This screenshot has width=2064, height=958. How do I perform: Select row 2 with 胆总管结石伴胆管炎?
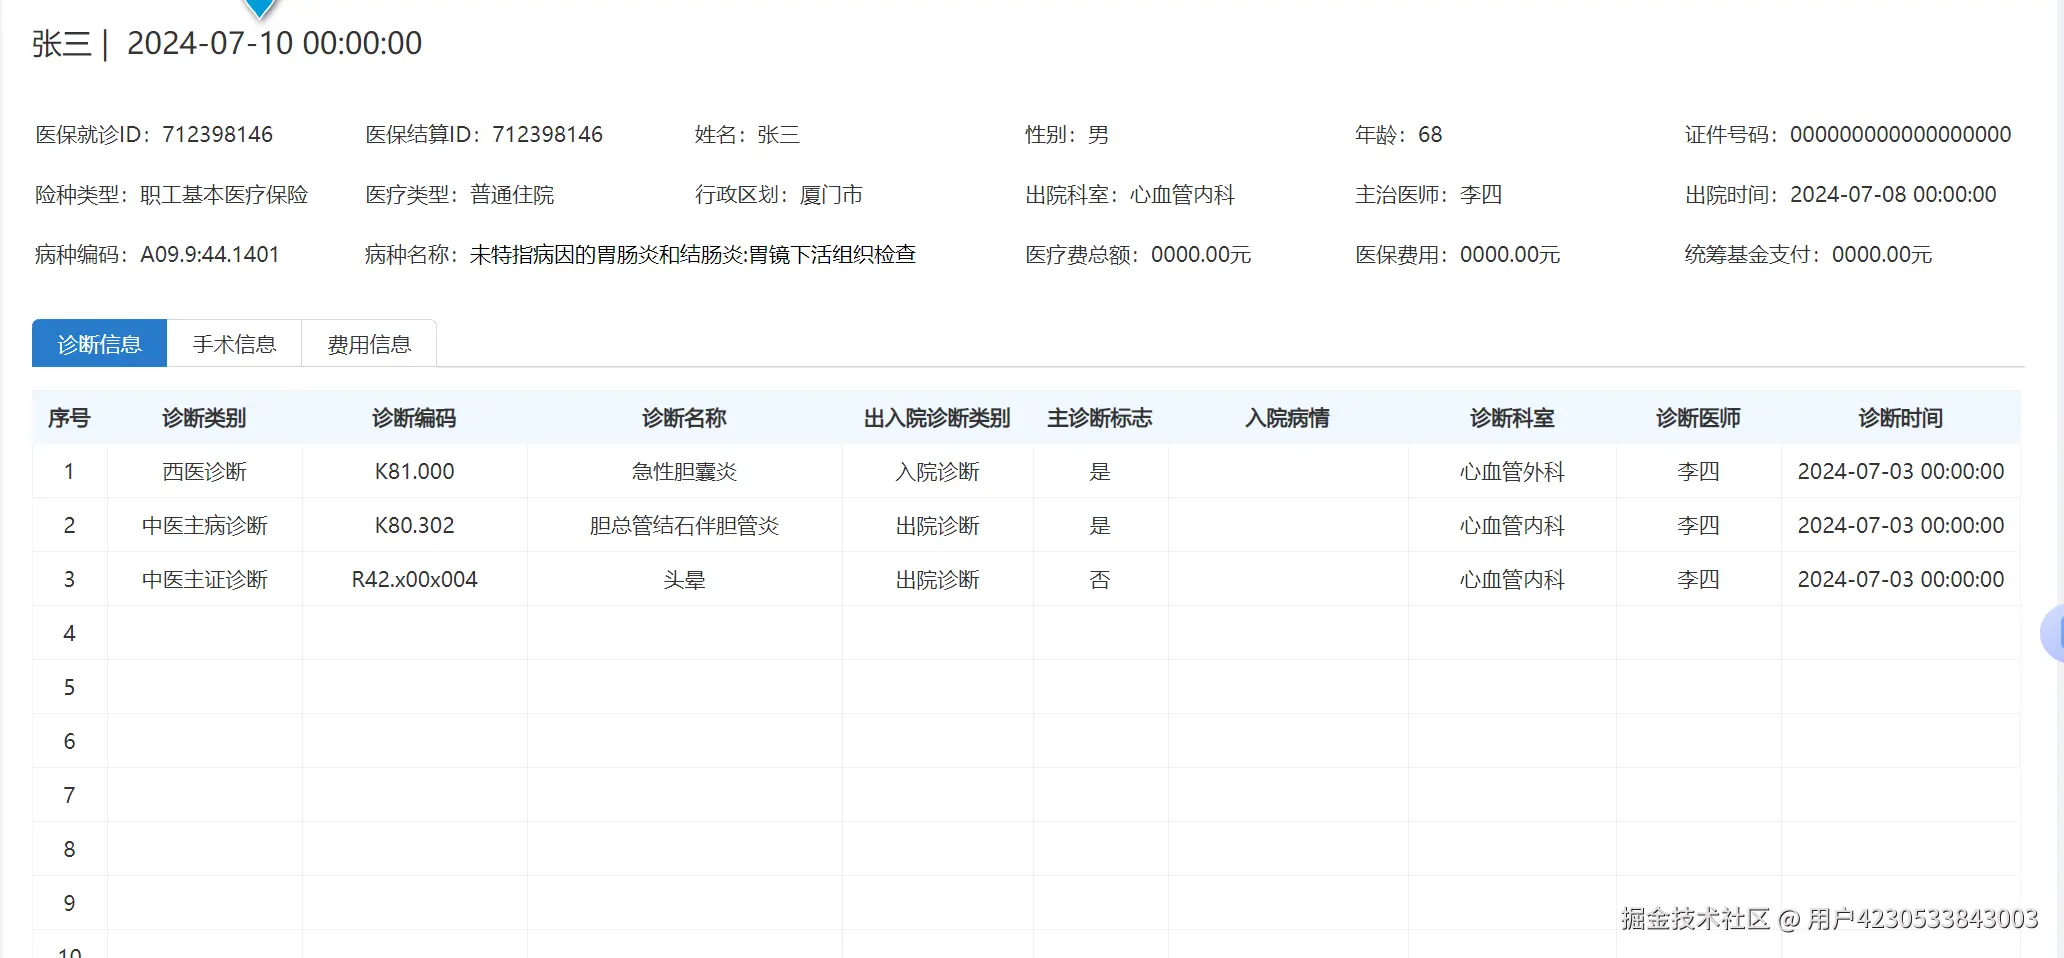click(685, 525)
